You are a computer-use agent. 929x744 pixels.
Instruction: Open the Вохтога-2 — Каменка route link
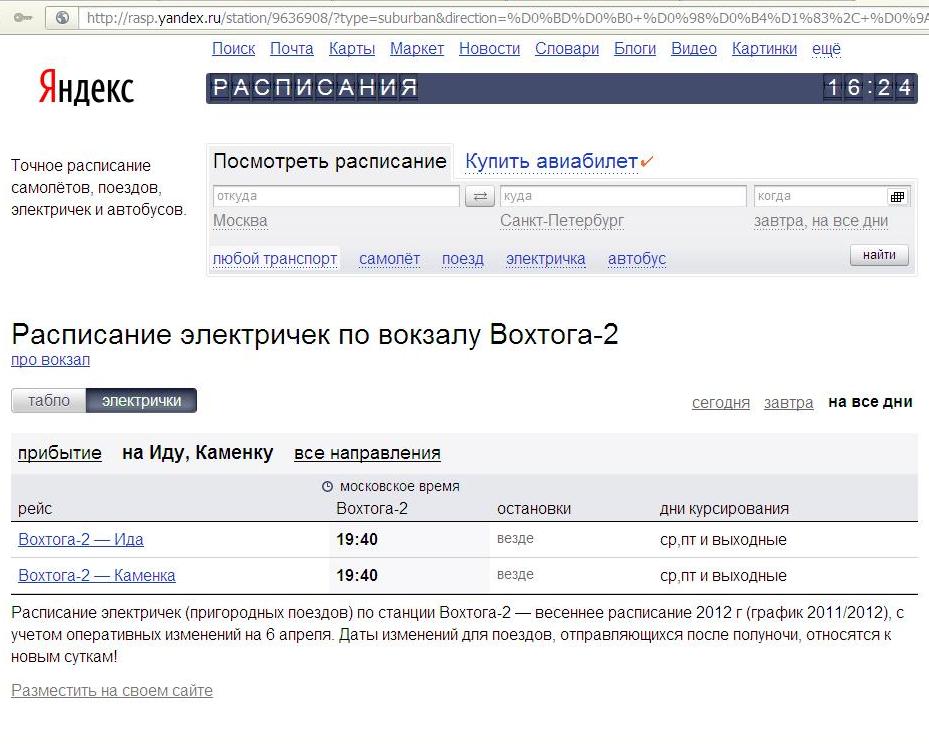tap(97, 575)
